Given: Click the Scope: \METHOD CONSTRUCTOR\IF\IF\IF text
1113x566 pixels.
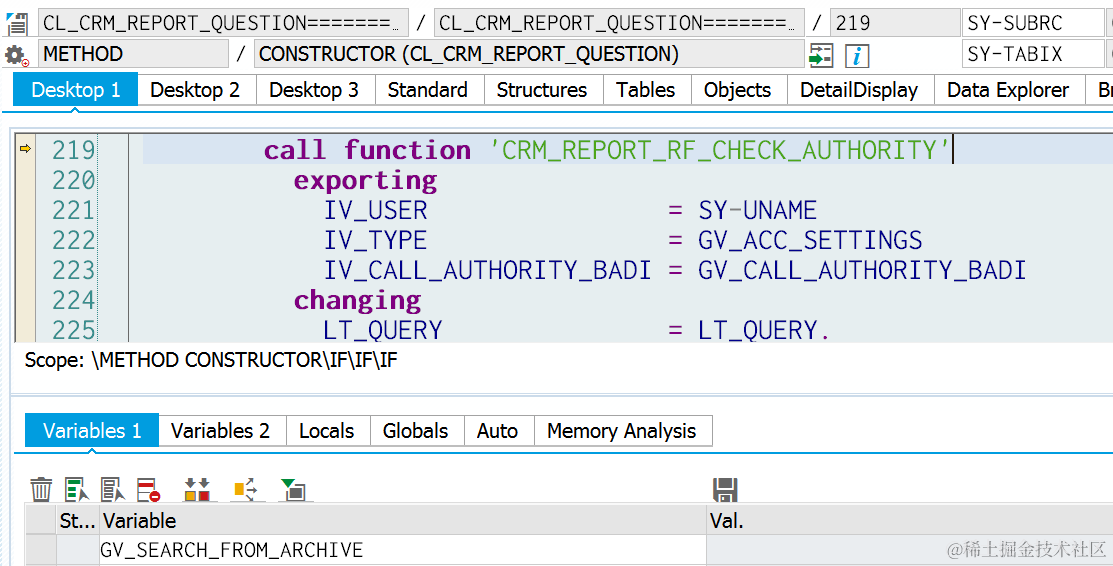Looking at the screenshot, I should 211,360.
